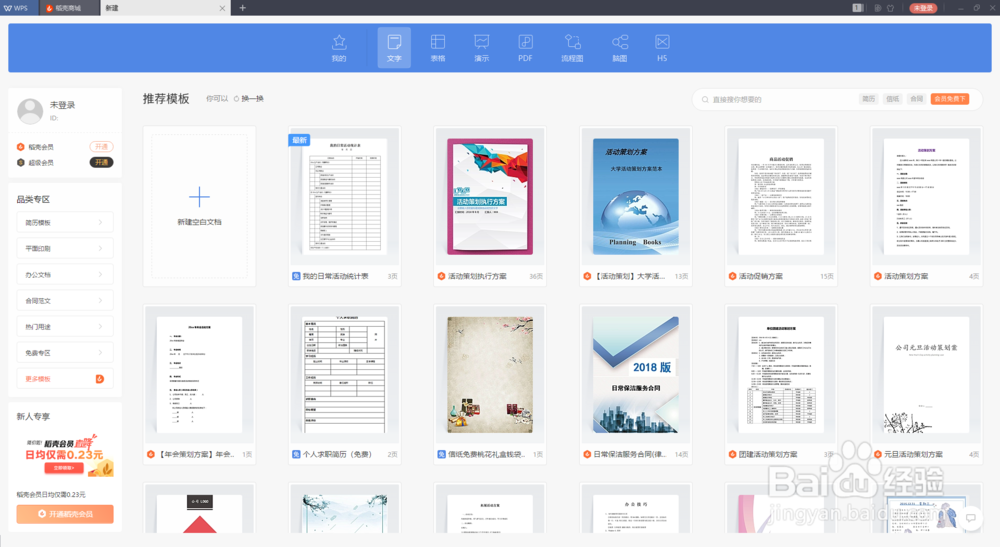1000x547 pixels.
Task: Refresh recommendations with 换一换
Action: (x=248, y=98)
